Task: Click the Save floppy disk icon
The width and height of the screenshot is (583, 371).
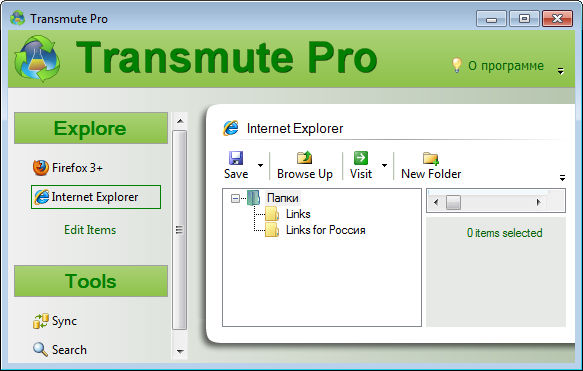Action: coord(236,158)
